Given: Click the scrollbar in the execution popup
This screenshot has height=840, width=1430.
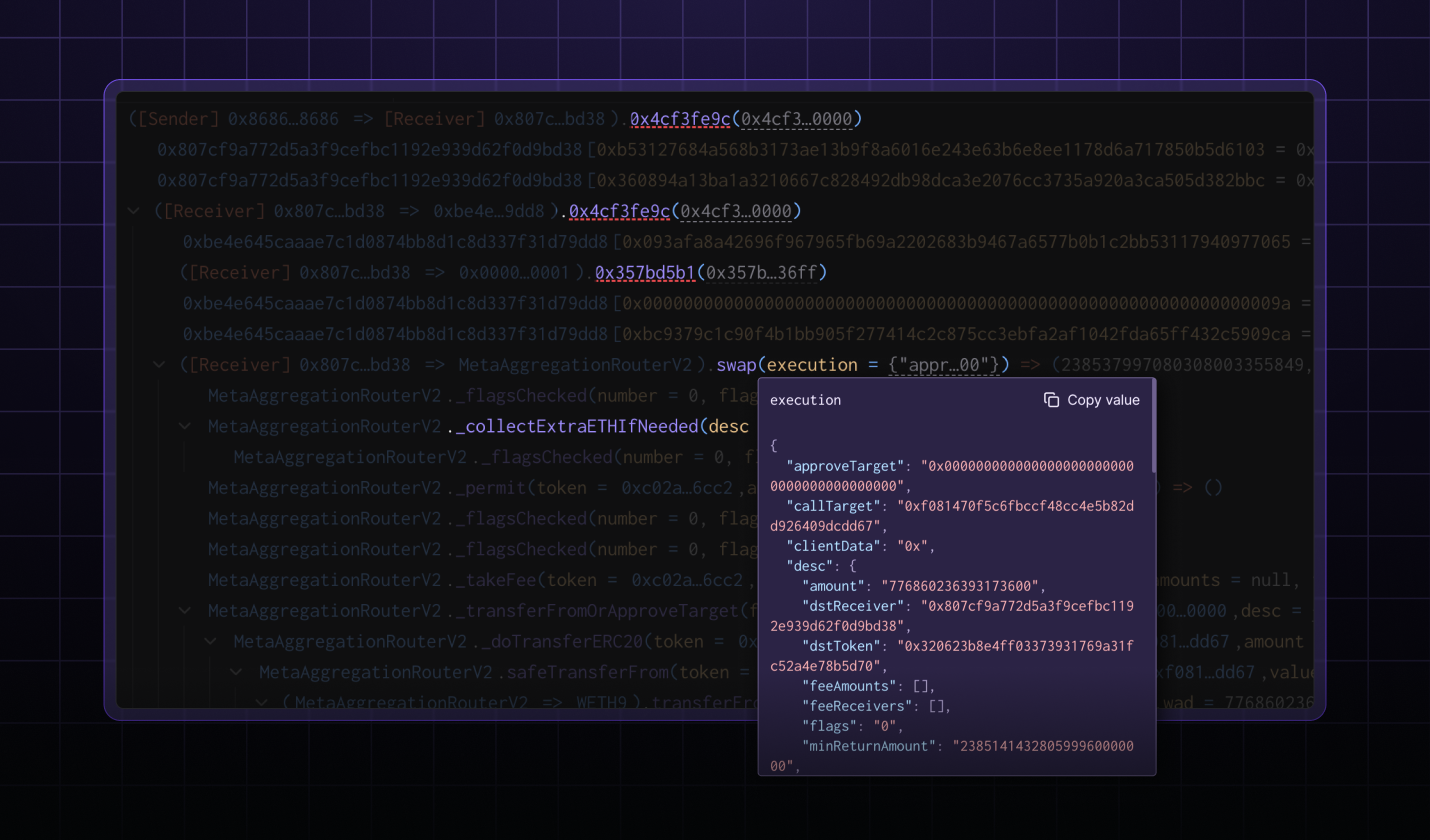Looking at the screenshot, I should pyautogui.click(x=1153, y=427).
